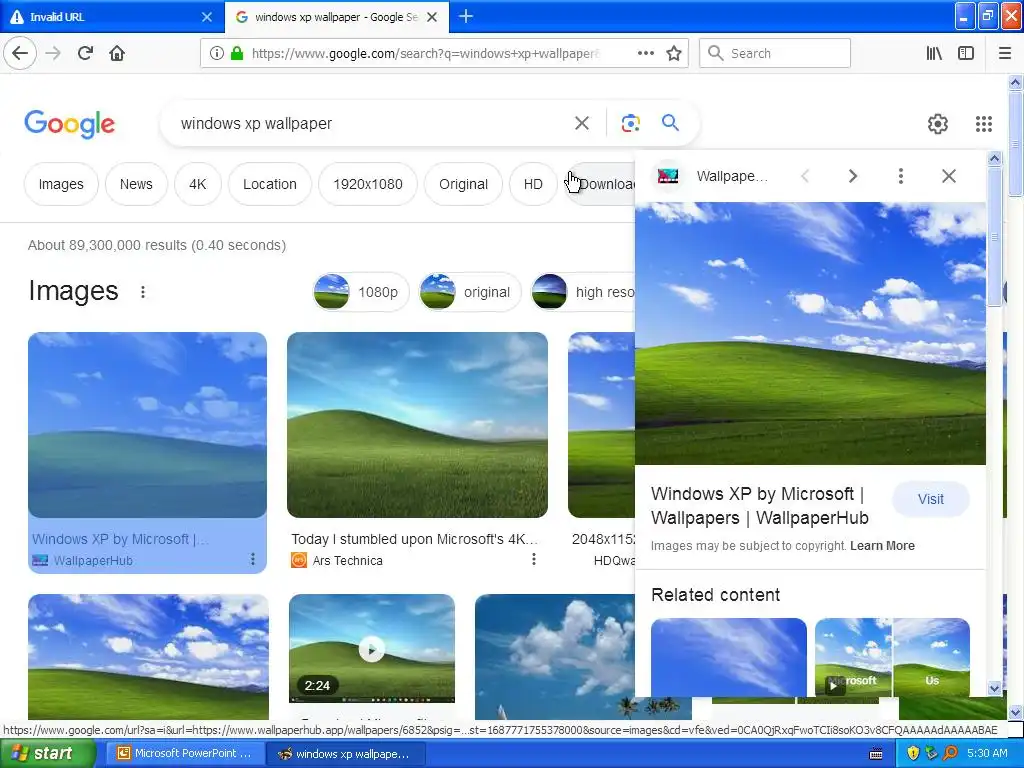Open Google settings gear icon
This screenshot has width=1024, height=768.
click(938, 123)
